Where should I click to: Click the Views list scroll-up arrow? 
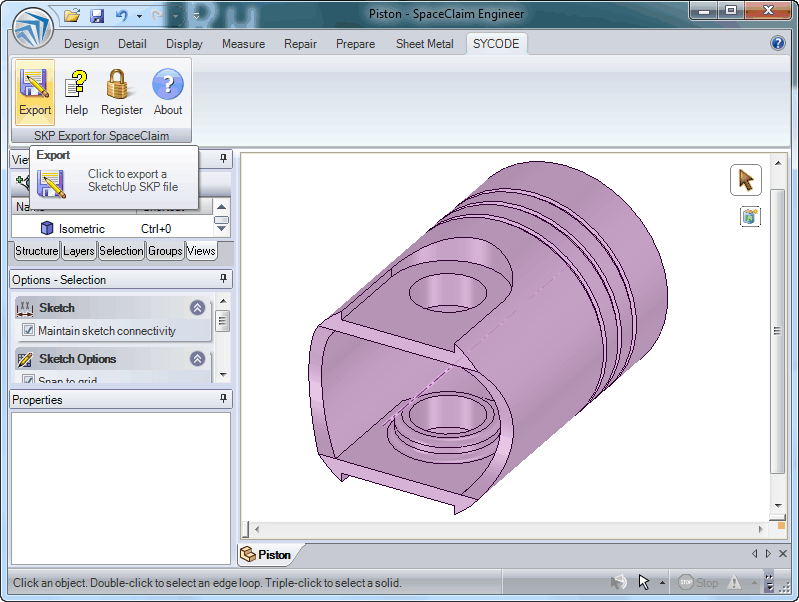click(221, 206)
